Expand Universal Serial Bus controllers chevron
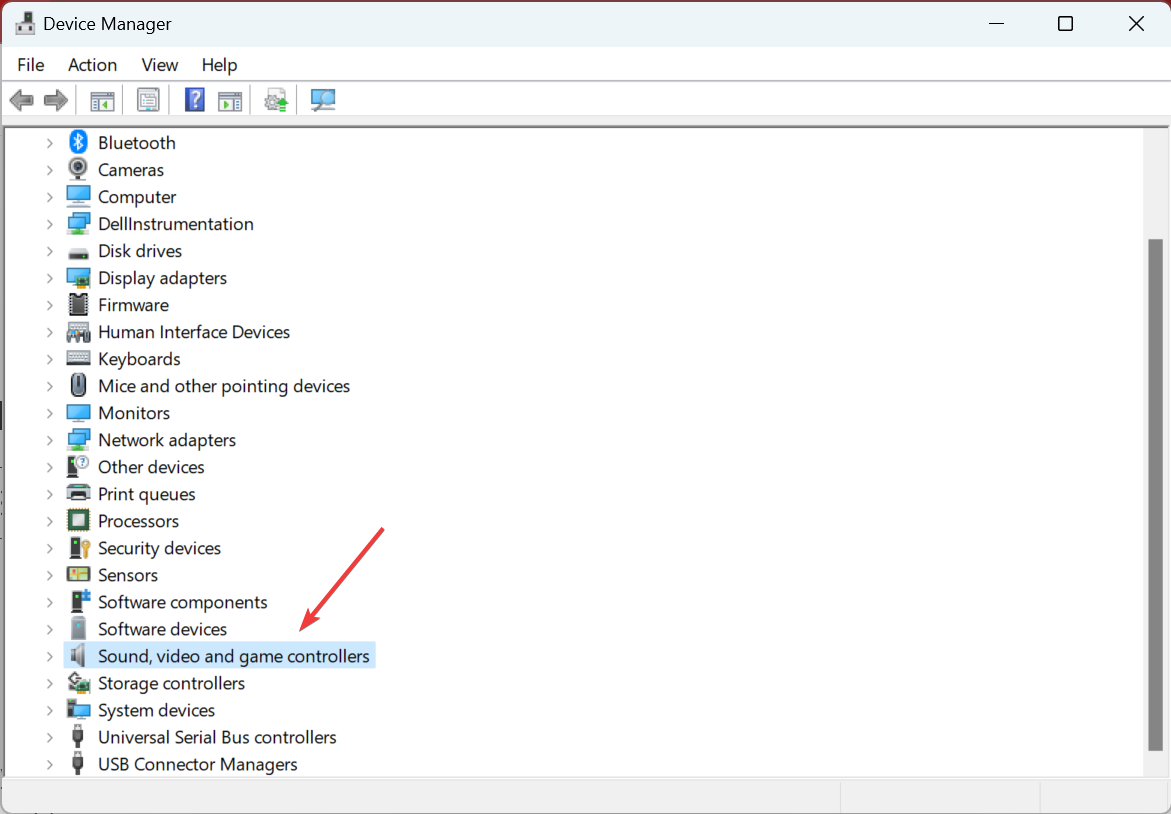Screen dimensions: 1171x814 49,737
